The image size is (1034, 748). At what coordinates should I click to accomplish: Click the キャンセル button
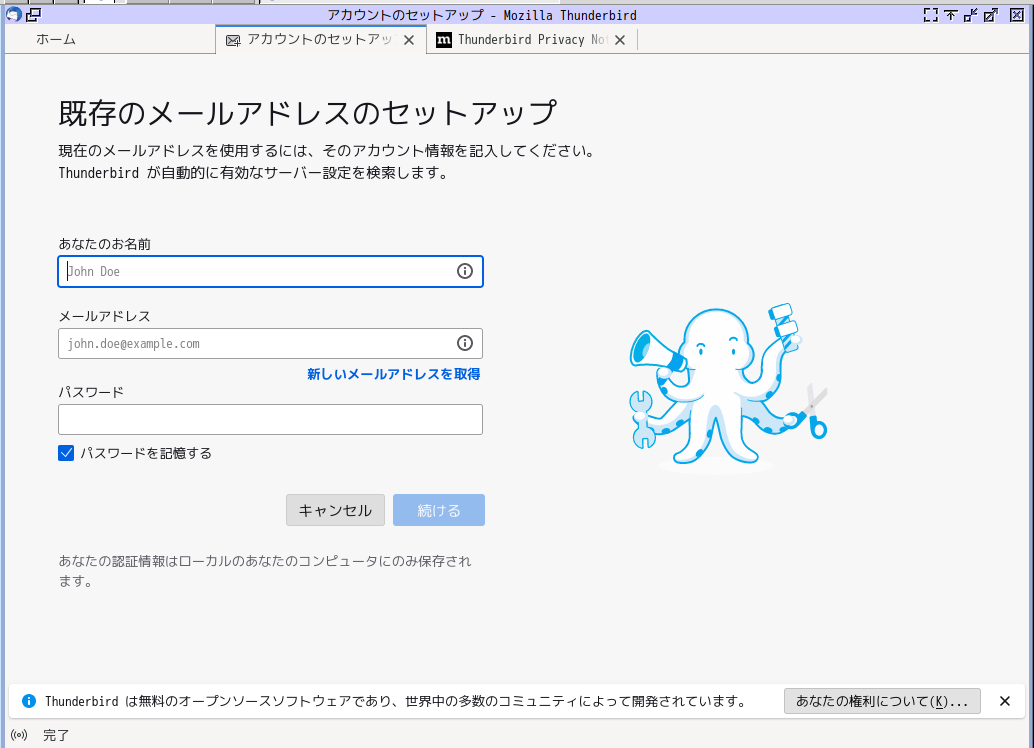tap(335, 510)
